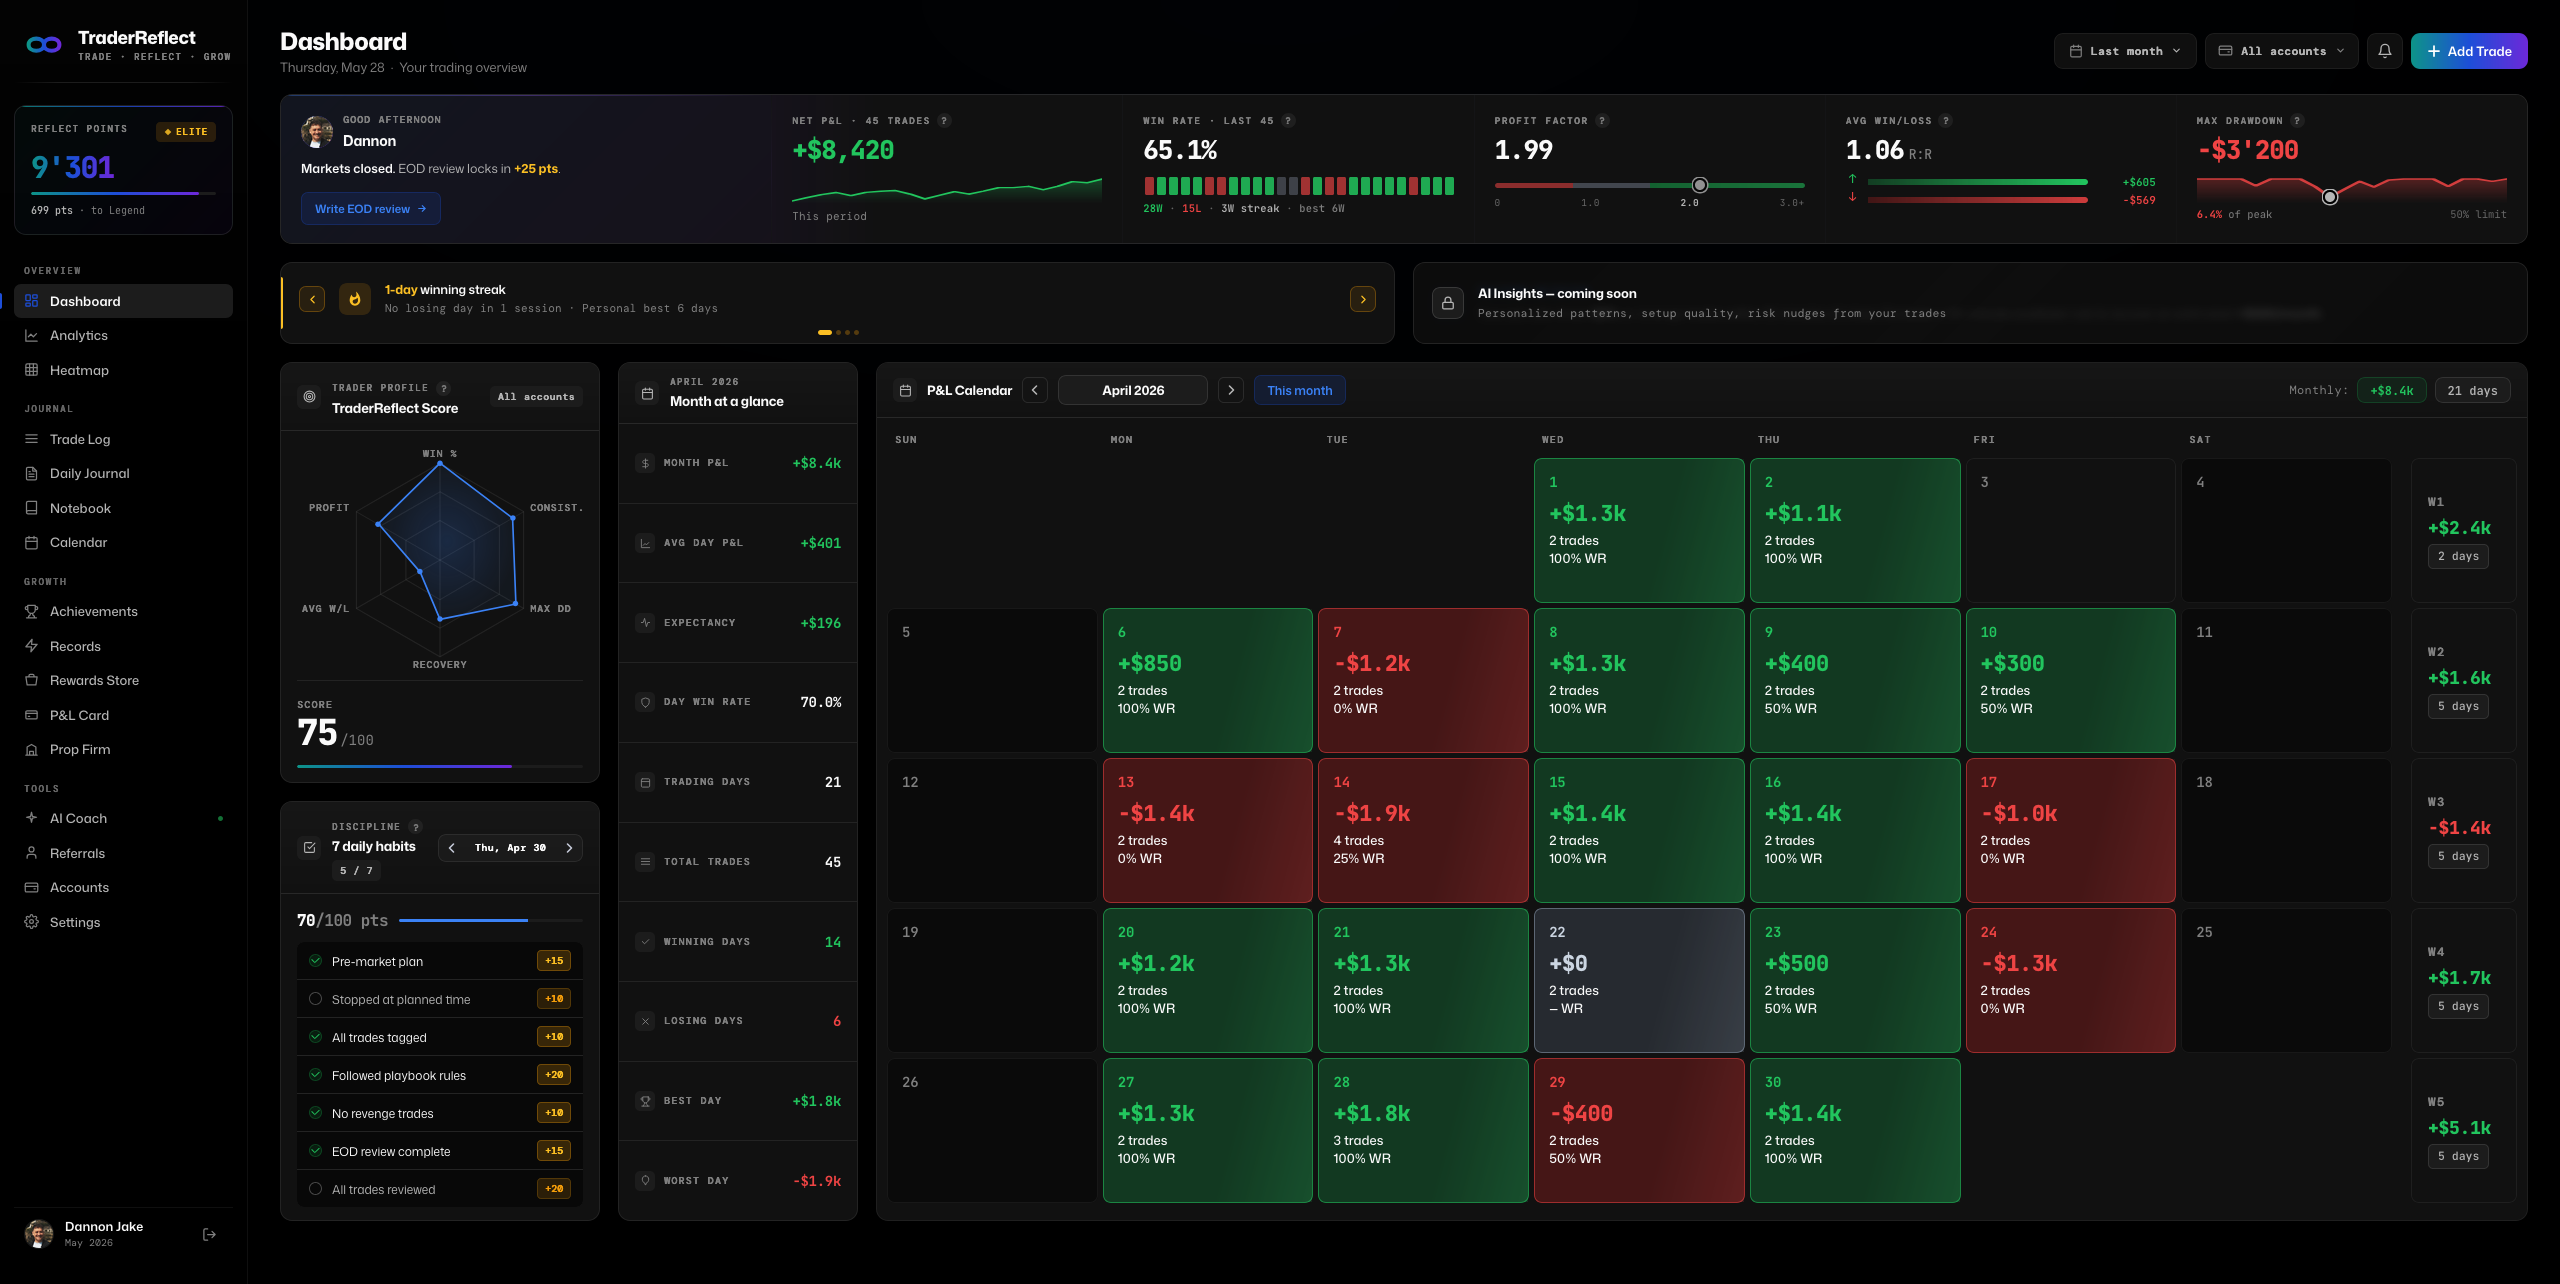
Task: Open All accounts filter in Score card
Action: click(x=536, y=397)
